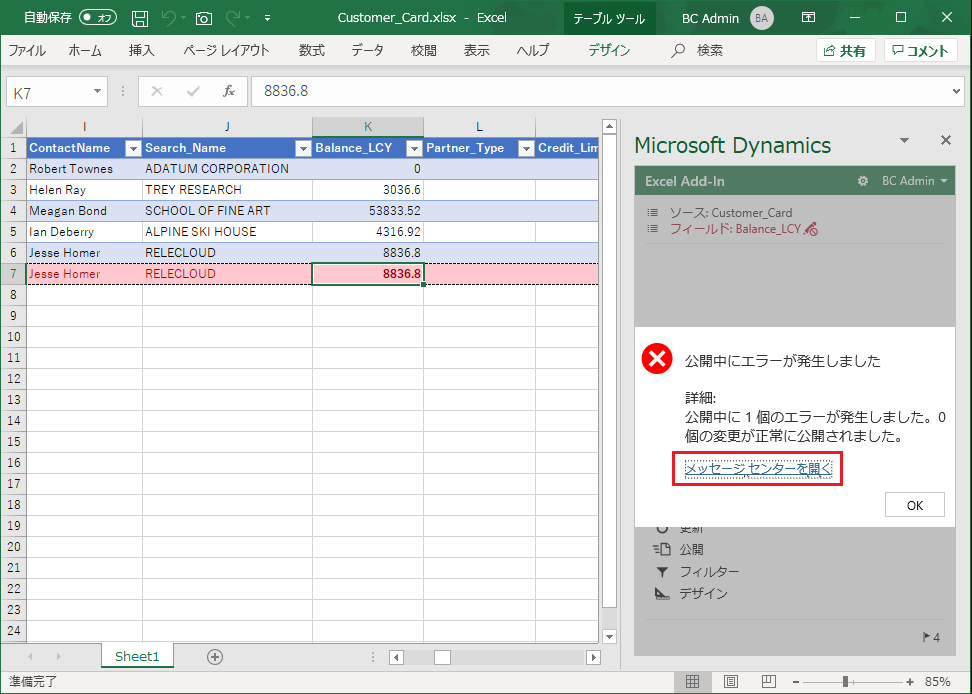The image size is (972, 694).
Task: Switch to the ページ レイアウト tab
Action: pos(226,50)
